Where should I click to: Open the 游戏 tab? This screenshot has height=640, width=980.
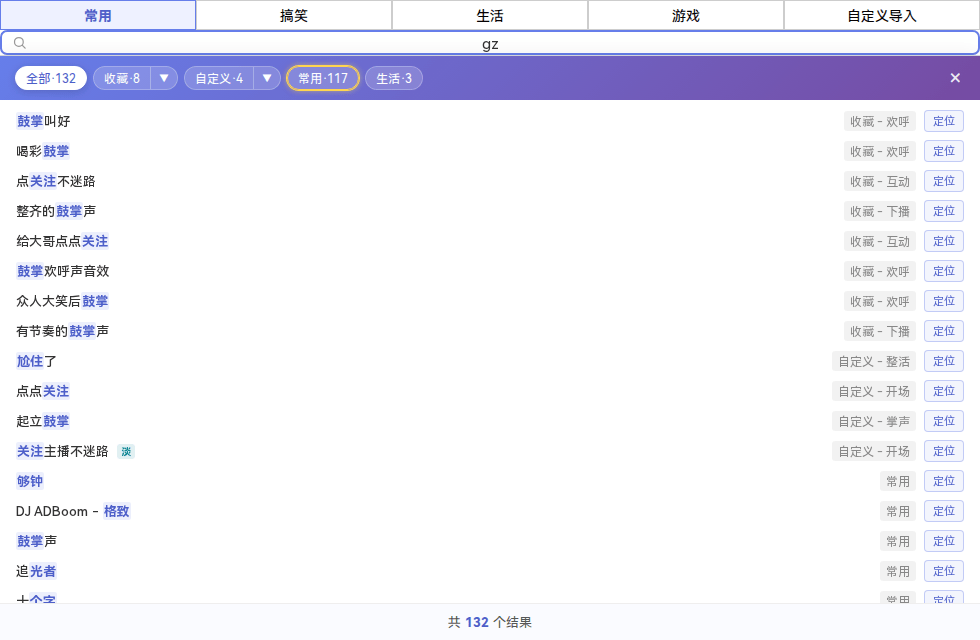[x=686, y=16]
